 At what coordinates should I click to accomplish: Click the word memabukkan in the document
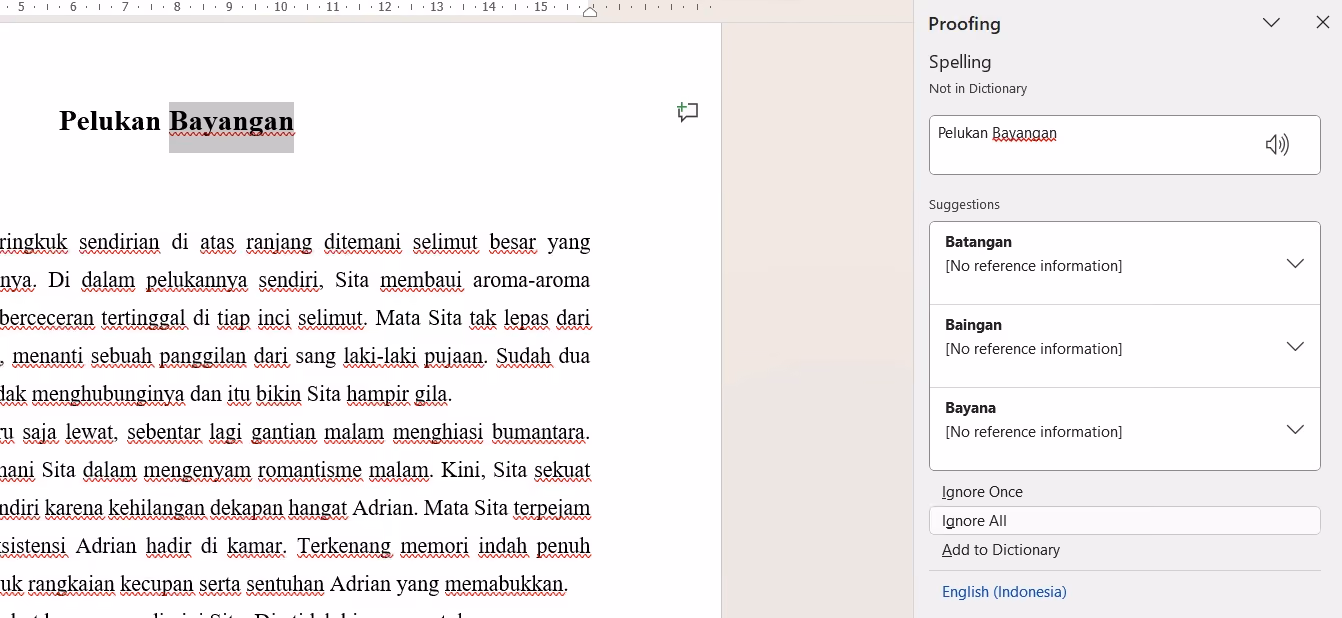tap(506, 584)
